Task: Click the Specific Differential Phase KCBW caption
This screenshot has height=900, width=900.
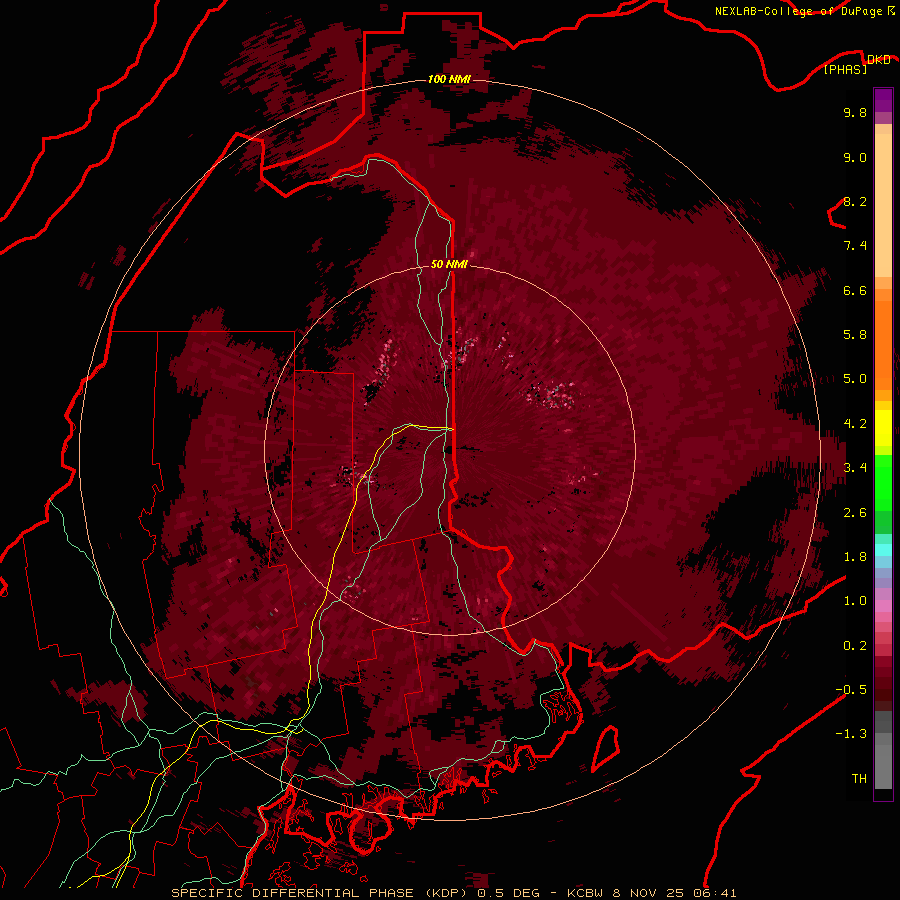Action: [x=453, y=893]
